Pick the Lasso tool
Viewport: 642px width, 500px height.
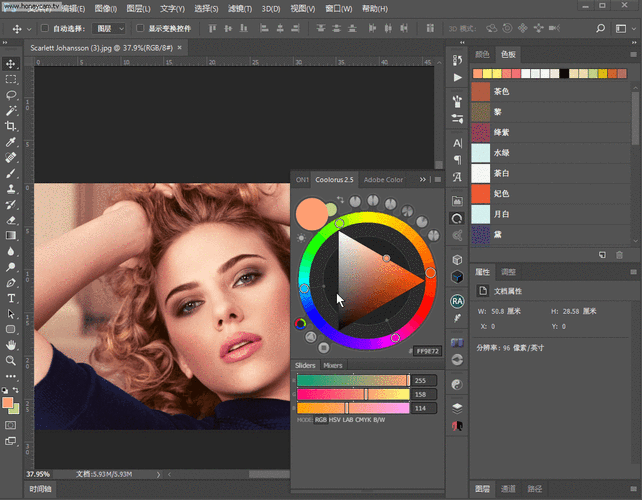(x=11, y=95)
